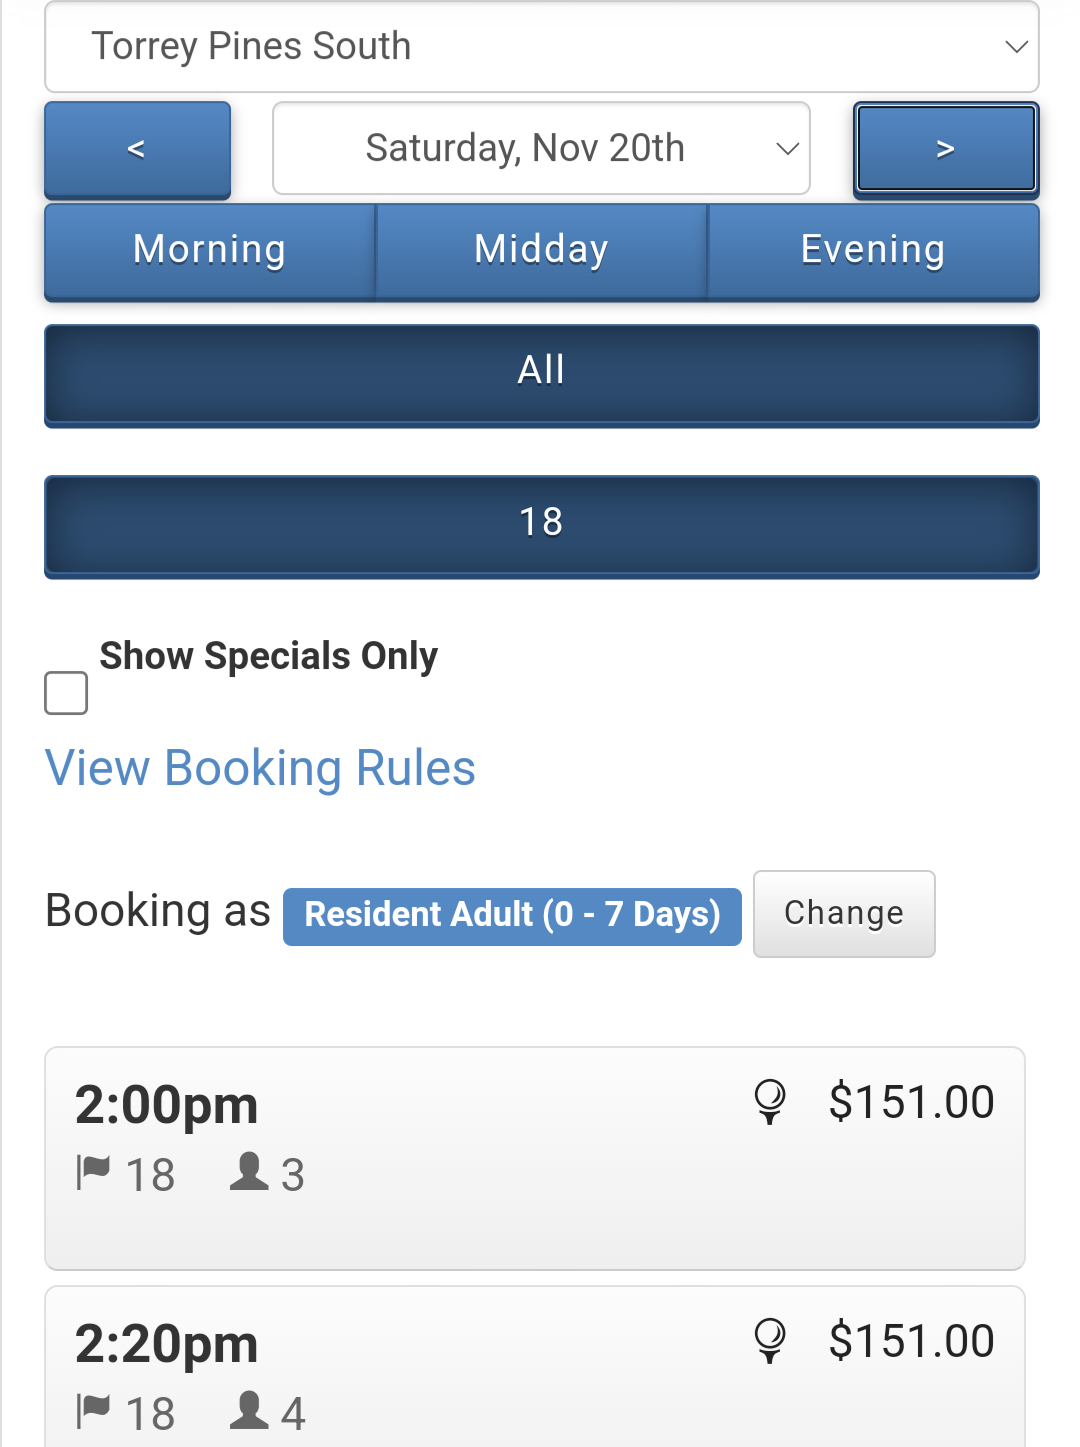
Task: Select the All players filter
Action: coord(541,374)
